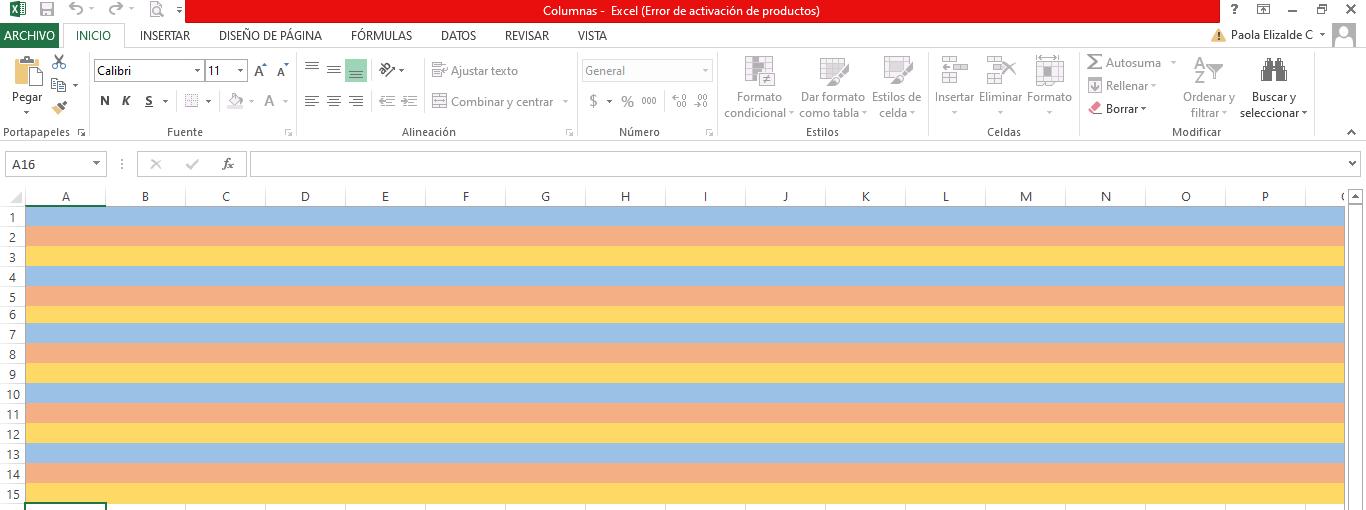Click the Save floppy disk icon
1366x510 pixels.
click(46, 10)
